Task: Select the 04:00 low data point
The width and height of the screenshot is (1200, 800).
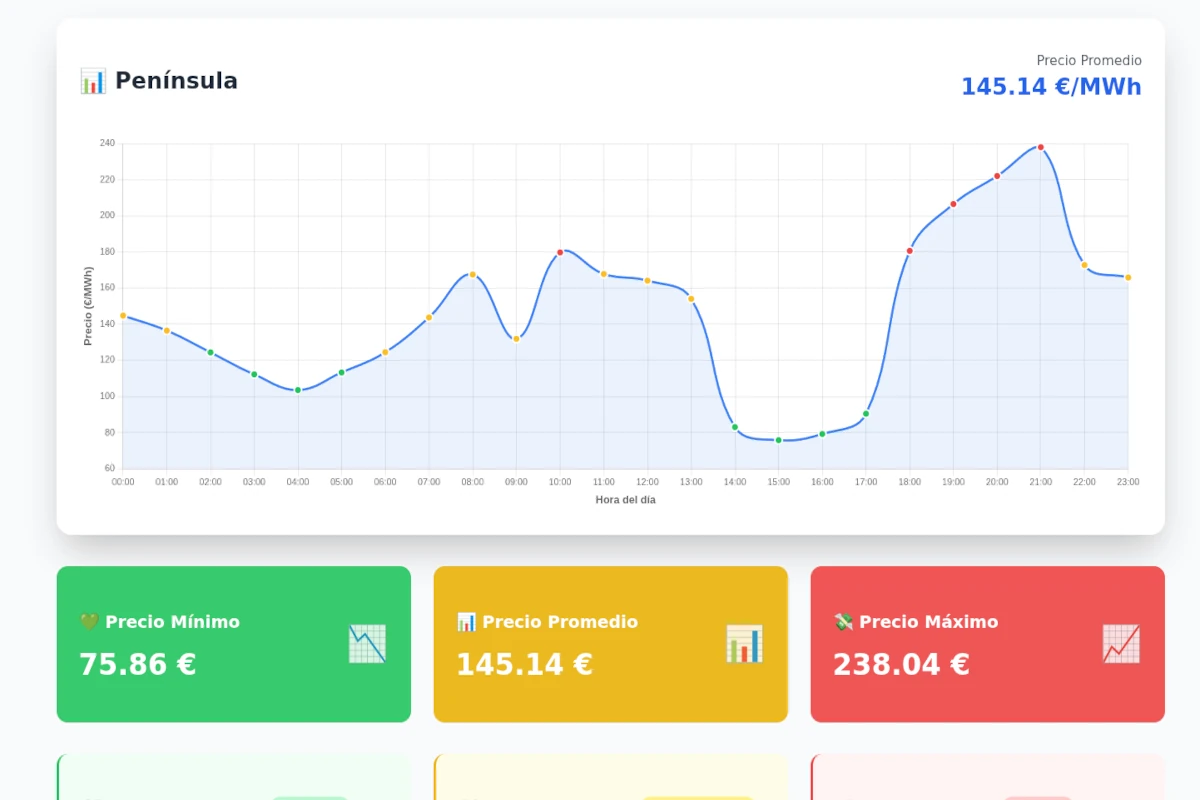Action: pos(298,390)
